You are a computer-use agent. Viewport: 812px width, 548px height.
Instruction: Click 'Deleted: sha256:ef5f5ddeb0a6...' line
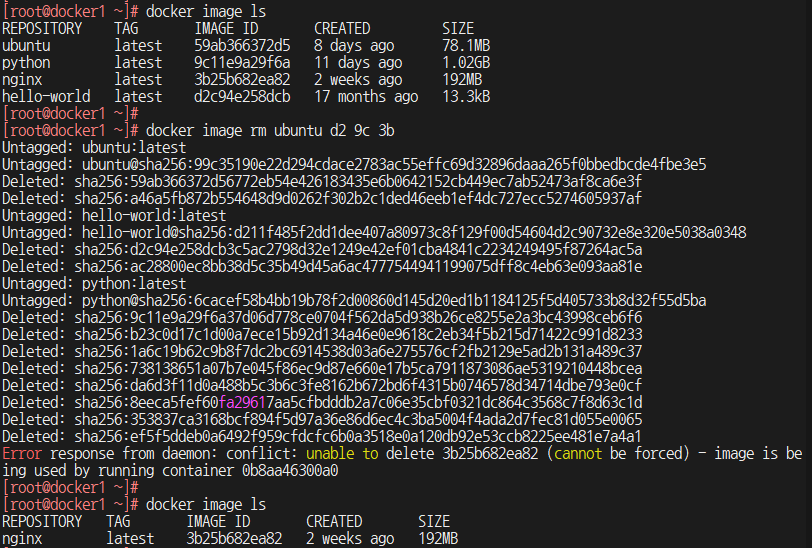pyautogui.click(x=322, y=437)
